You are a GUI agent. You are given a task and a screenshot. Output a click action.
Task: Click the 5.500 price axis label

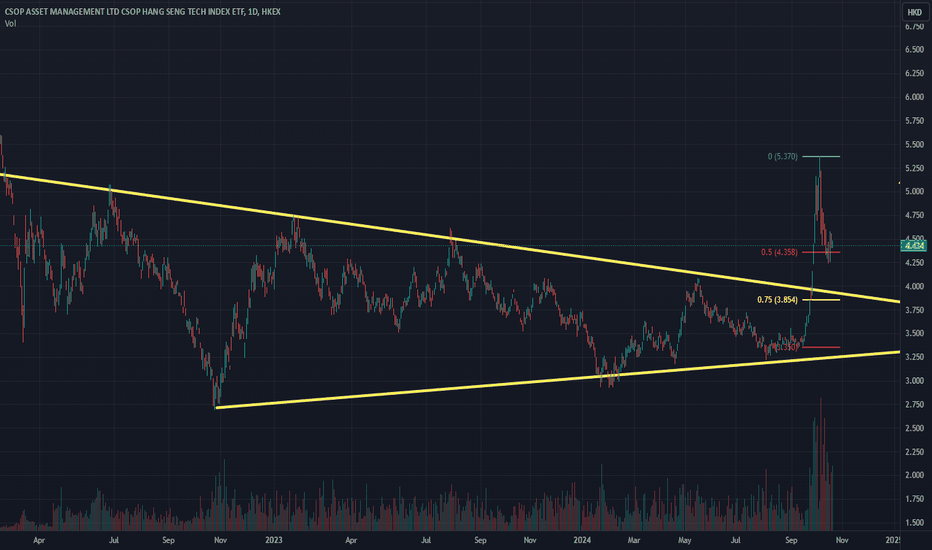click(x=914, y=144)
